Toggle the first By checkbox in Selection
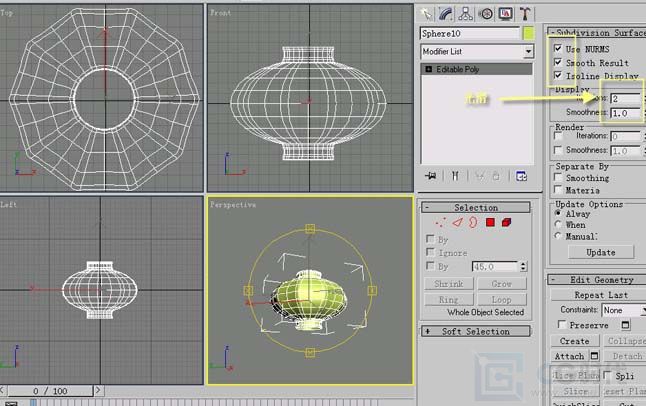The image size is (646, 406). pos(430,239)
